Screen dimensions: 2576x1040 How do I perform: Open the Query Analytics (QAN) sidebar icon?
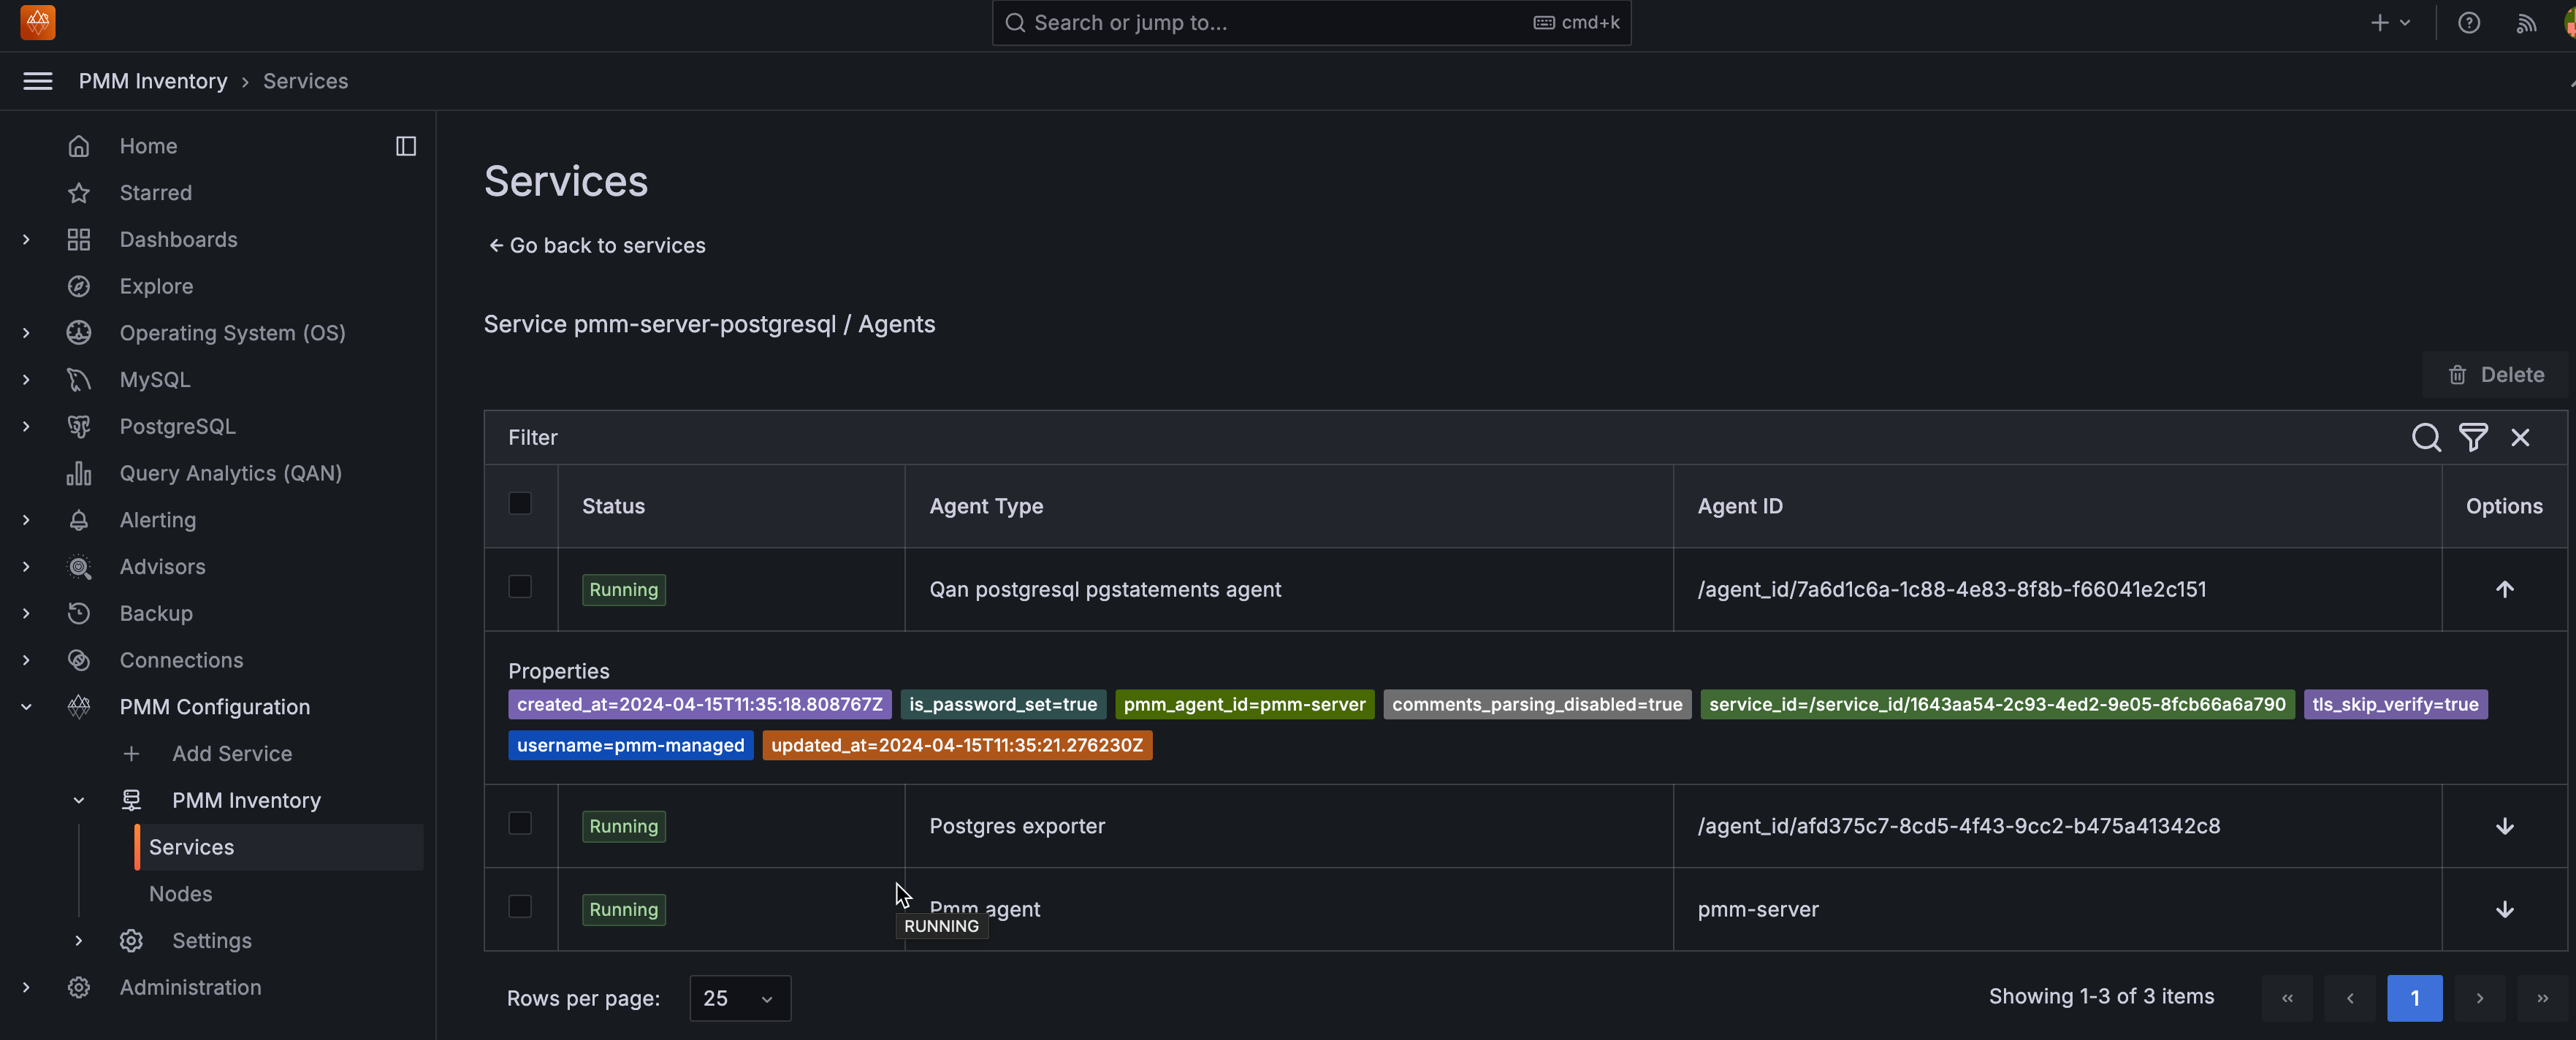click(79, 473)
